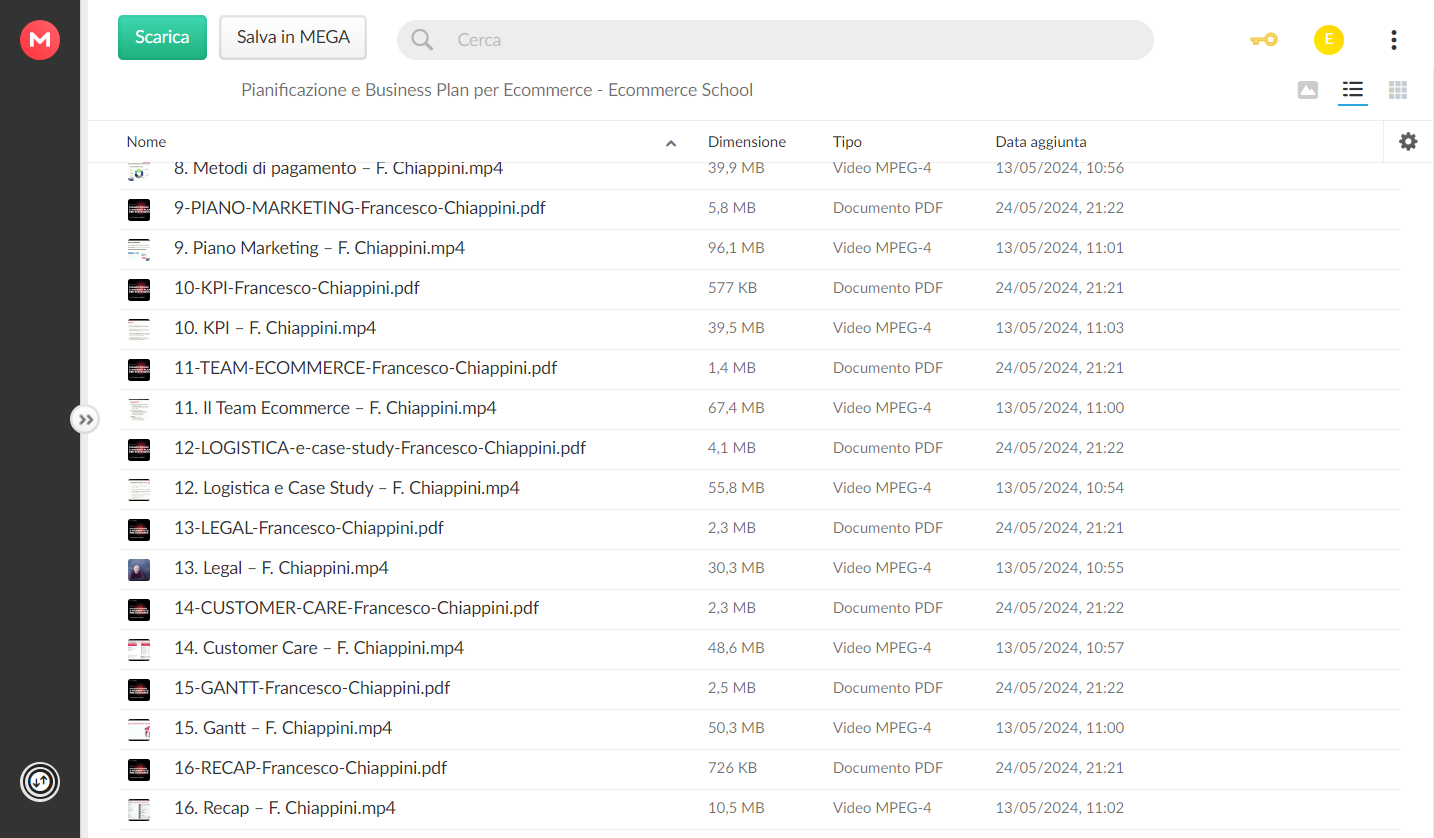Switch to media discovery image view
This screenshot has height=838, width=1434.
(1307, 90)
